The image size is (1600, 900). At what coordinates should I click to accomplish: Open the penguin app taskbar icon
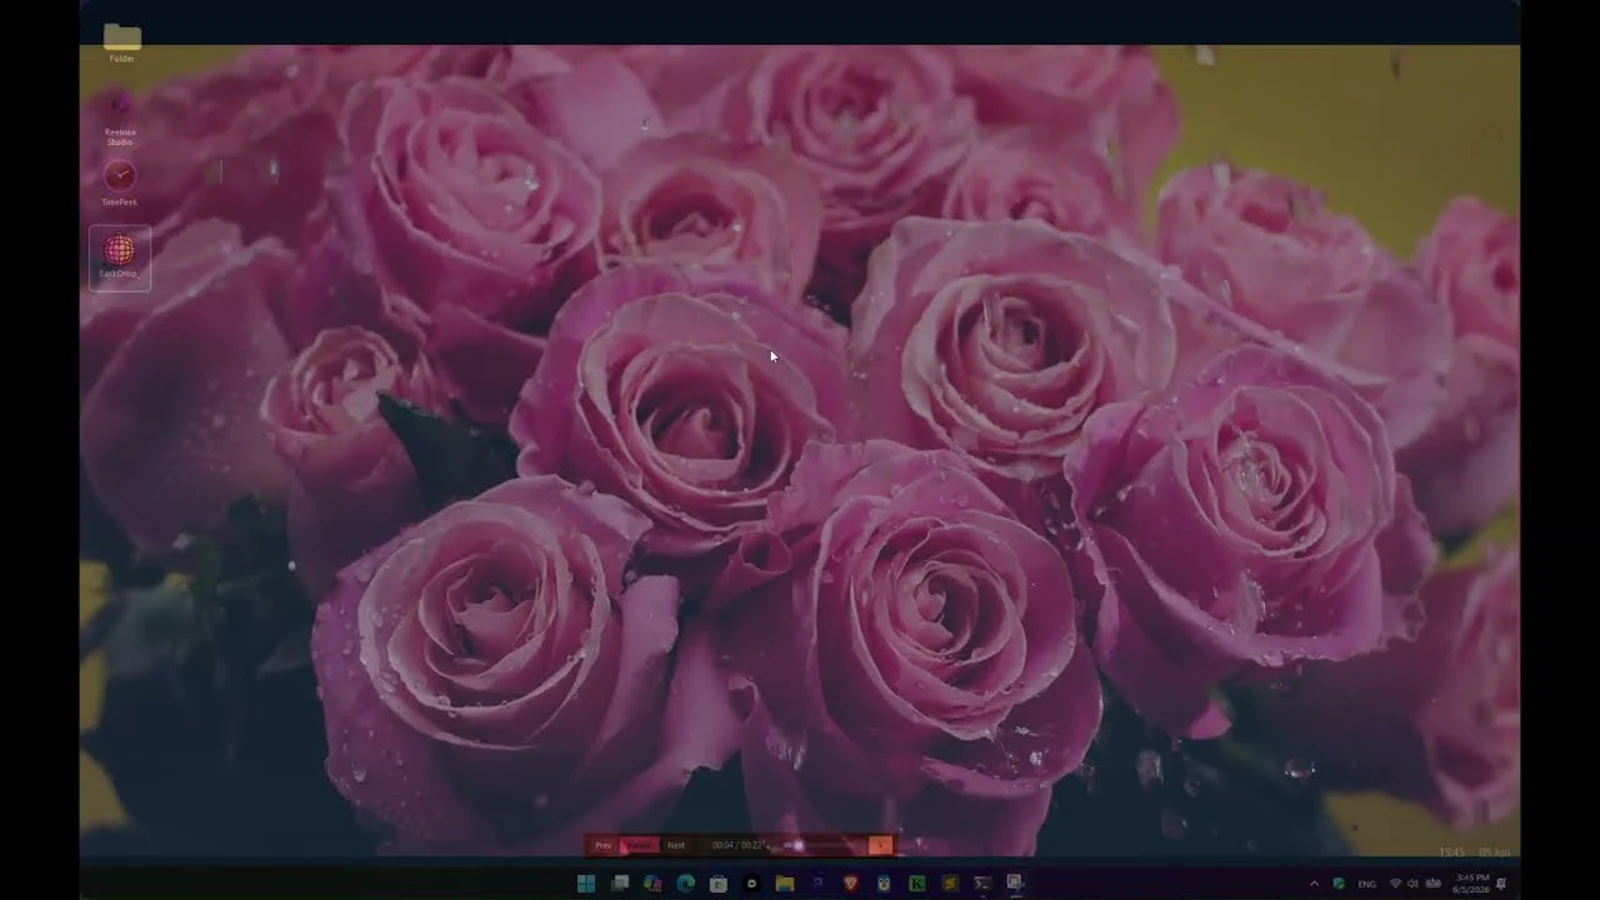(x=884, y=883)
